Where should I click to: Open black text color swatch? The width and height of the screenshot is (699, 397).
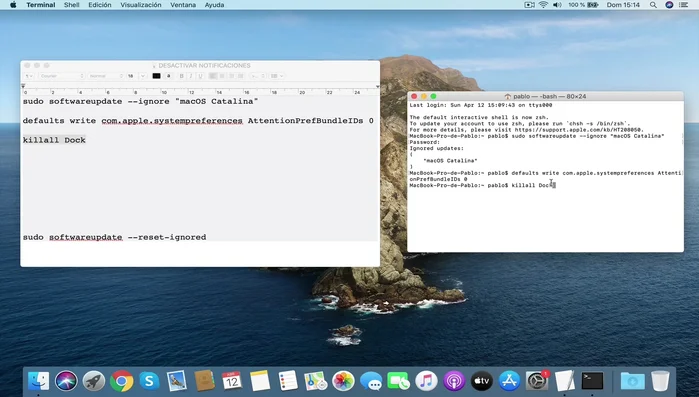156,76
